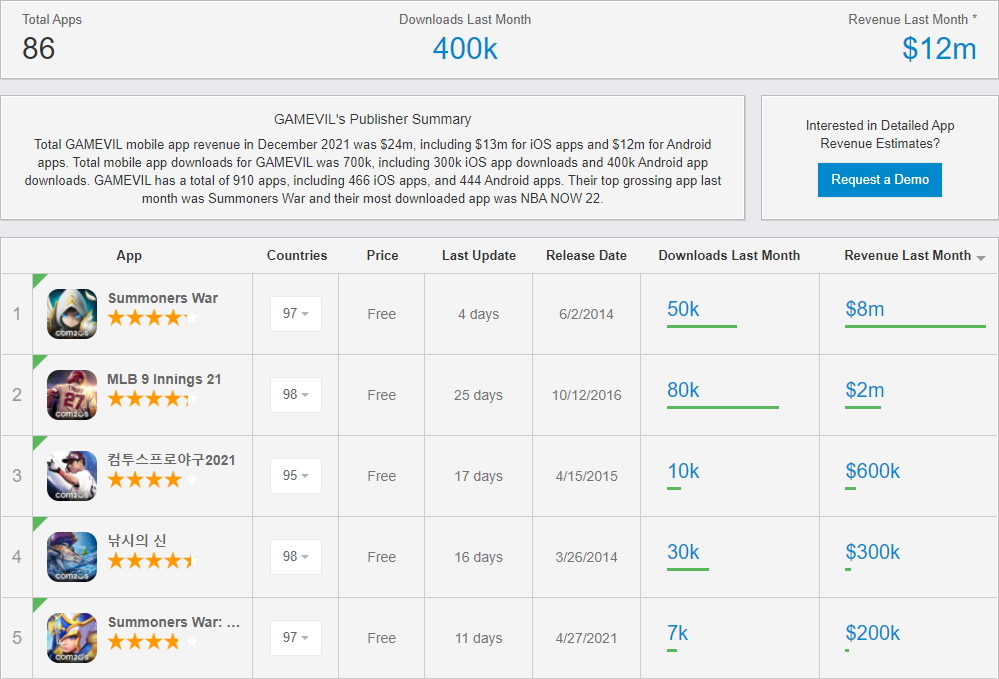The image size is (999, 679).
Task: Click the 80k downloads value for MLB 9 Innings
Action: point(683,390)
